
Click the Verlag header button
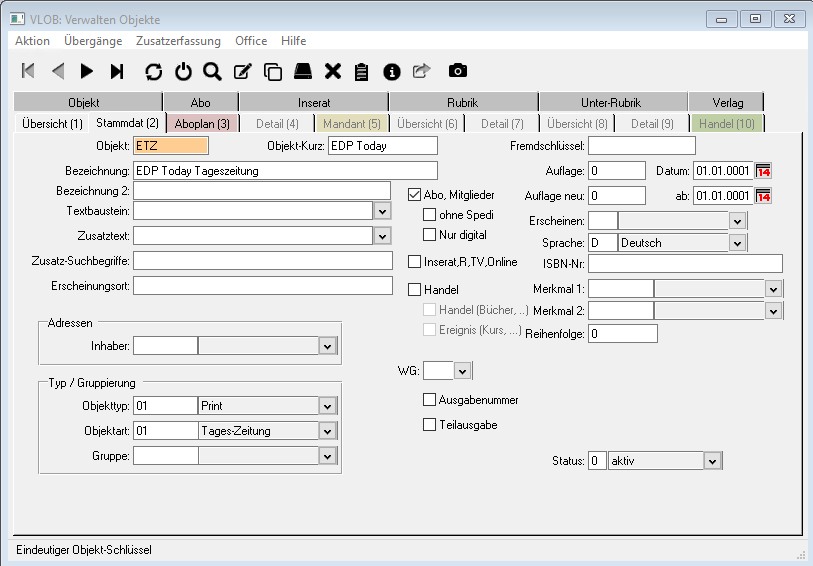click(x=727, y=102)
